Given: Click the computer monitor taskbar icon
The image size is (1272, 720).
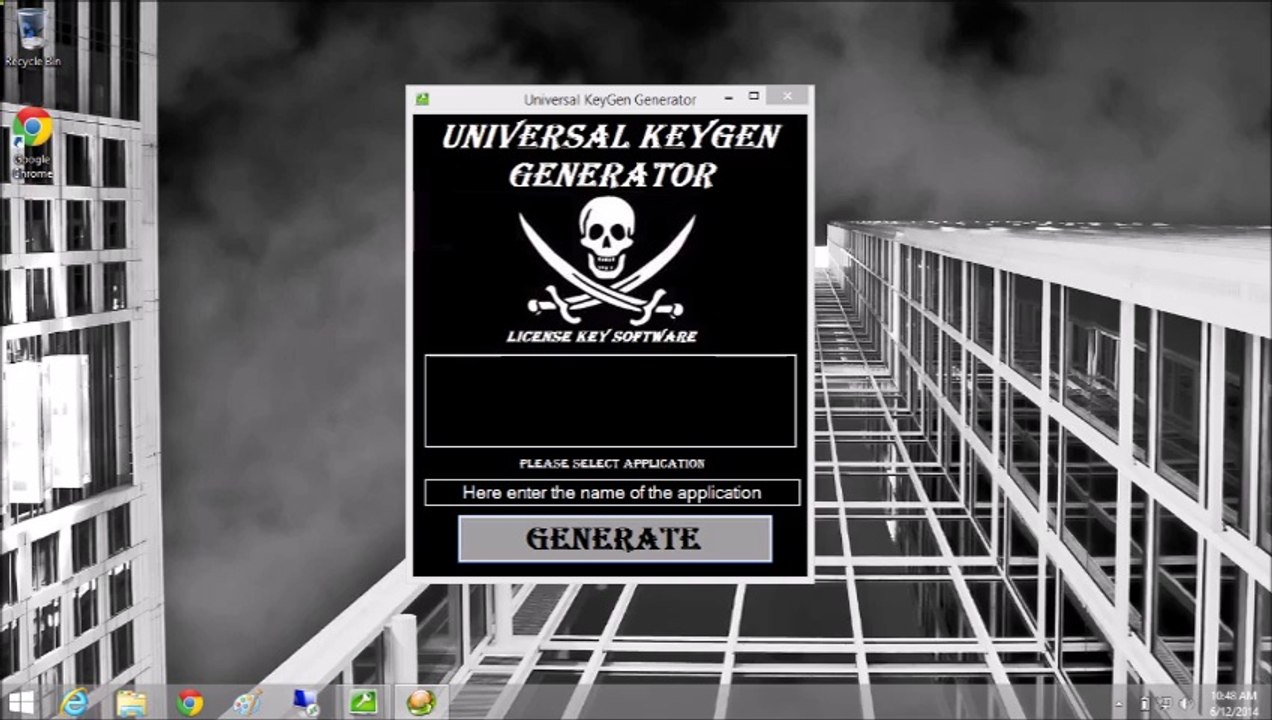Looking at the screenshot, I should point(305,702).
